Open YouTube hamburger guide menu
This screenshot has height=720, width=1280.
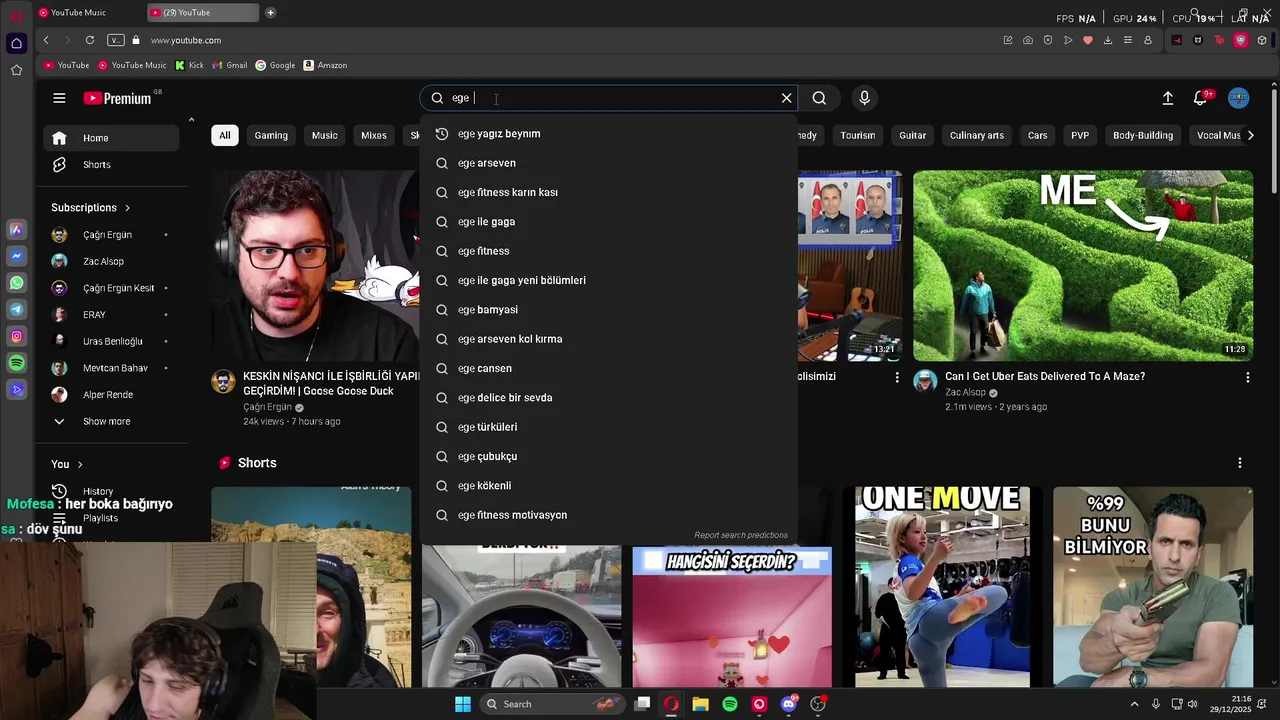click(59, 98)
